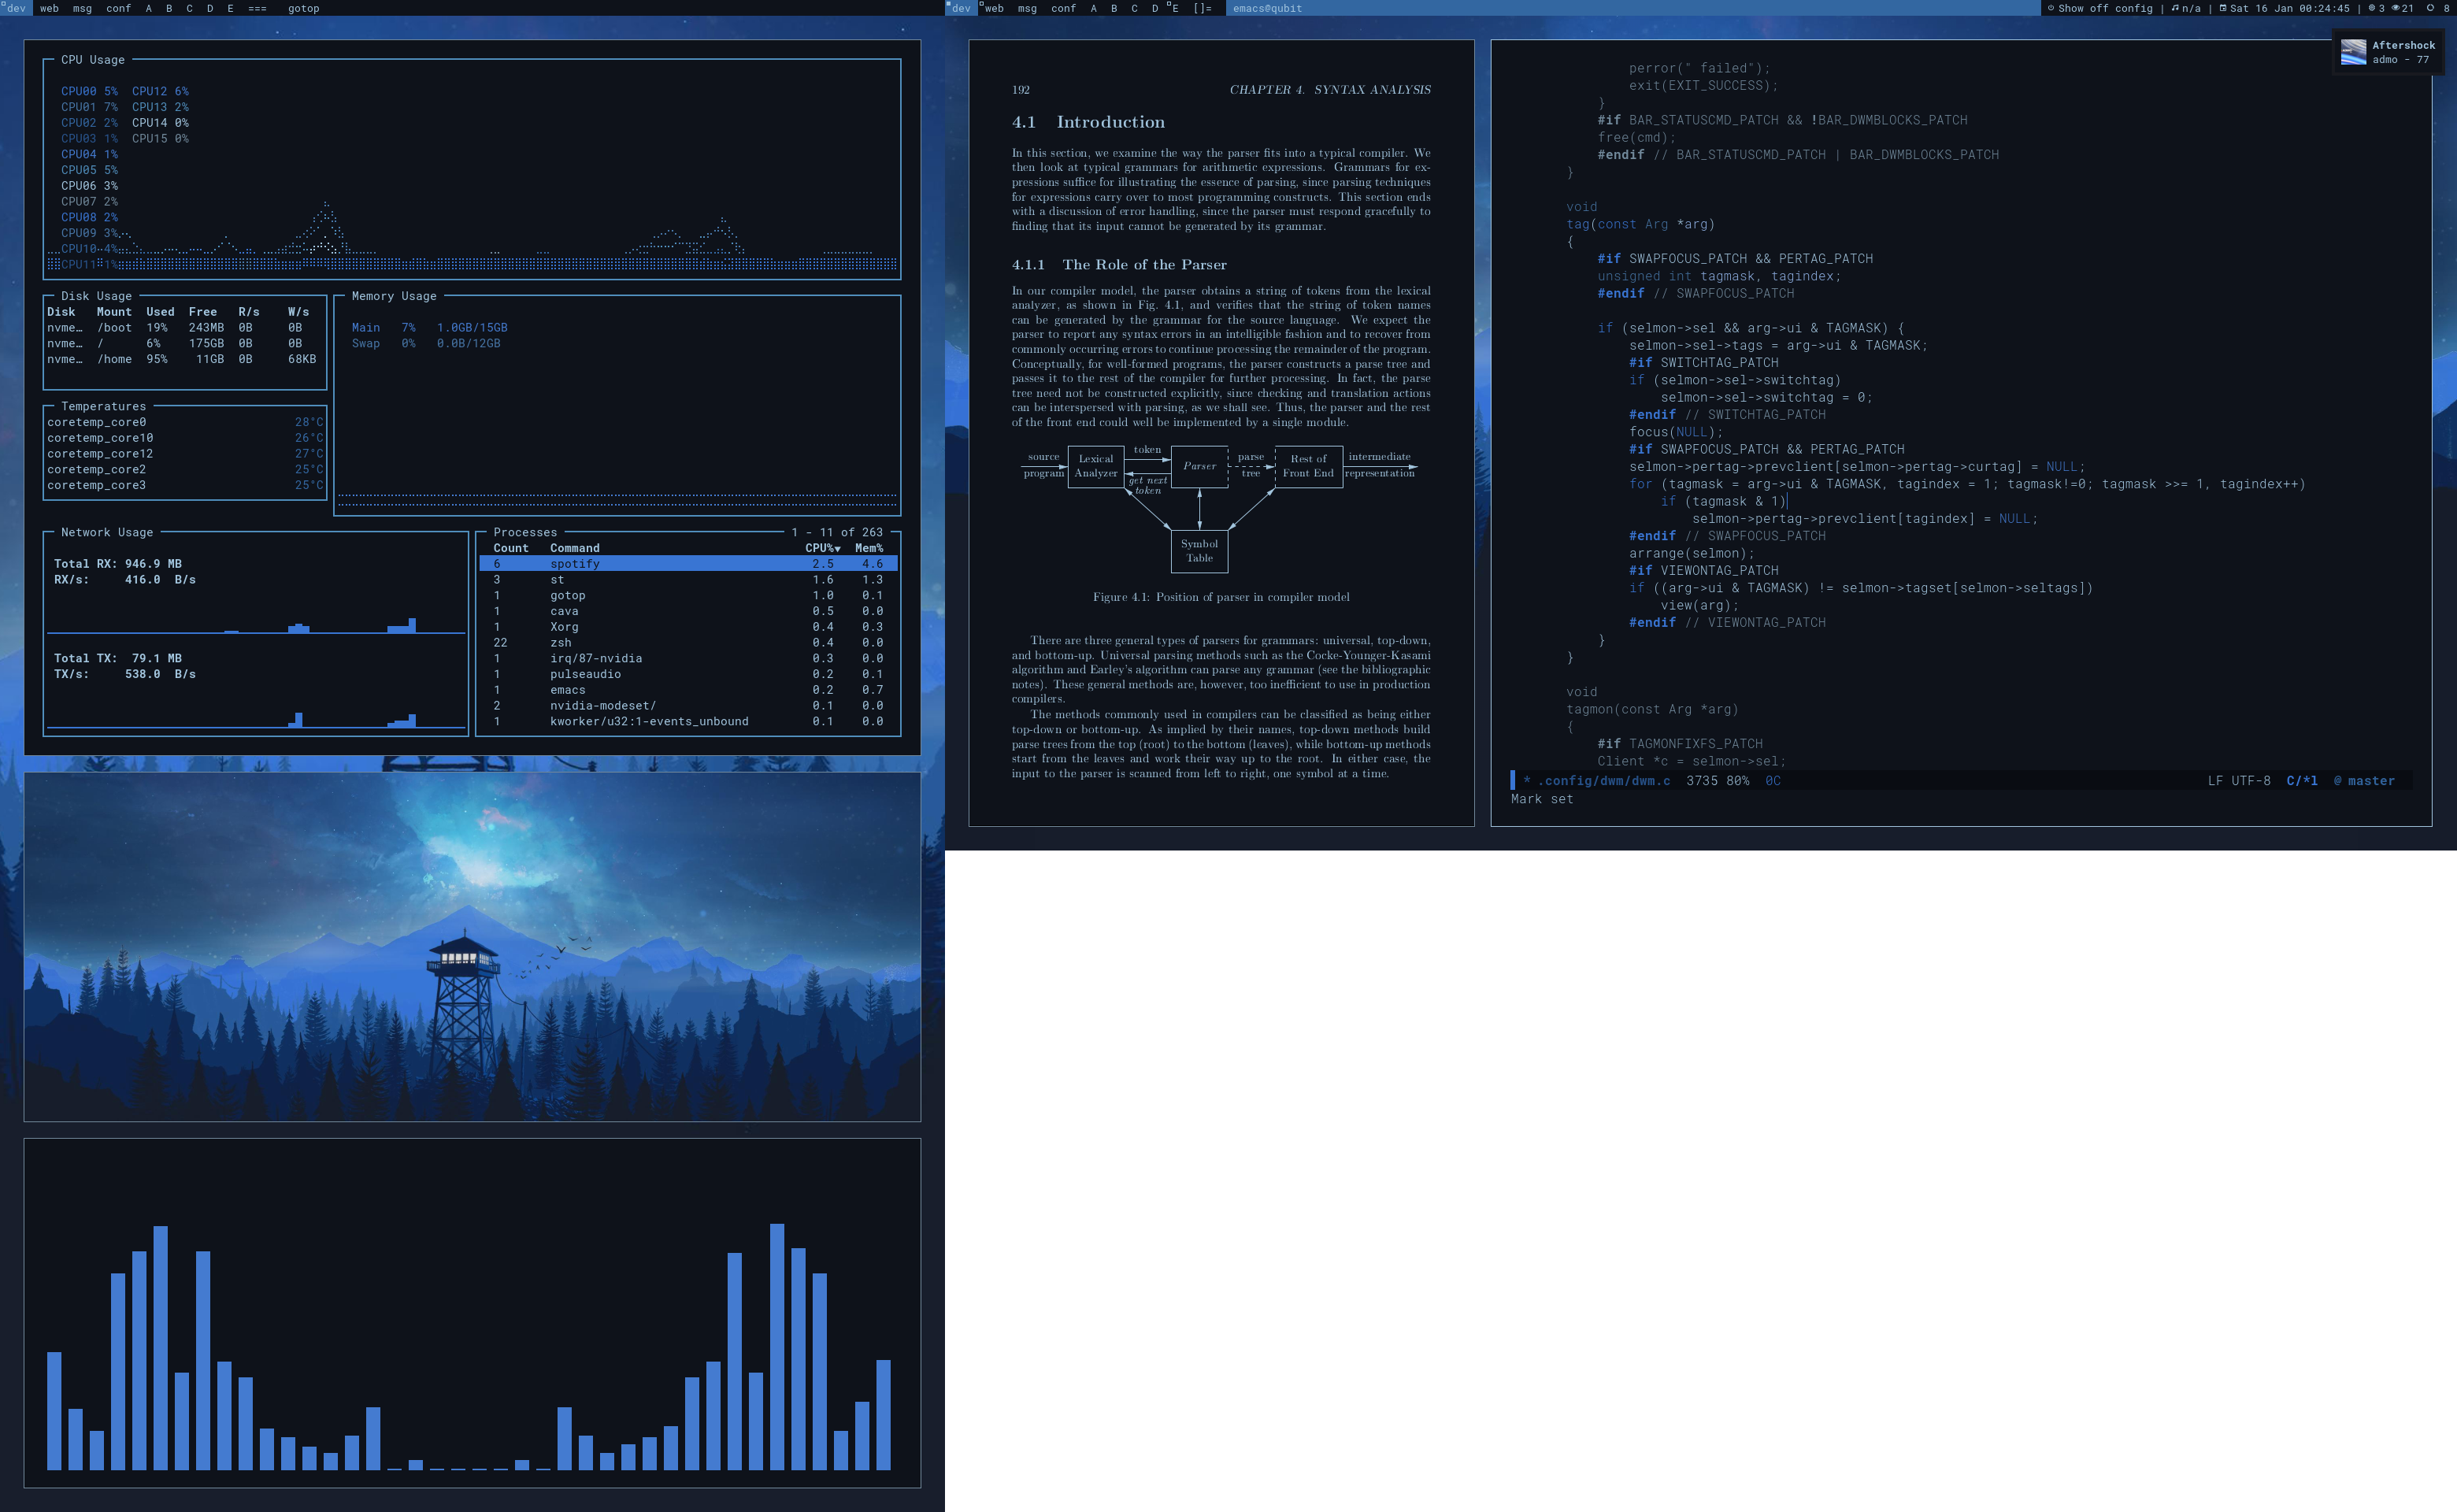
Task: Click the .config/dwm/dwm.c buffer name
Action: coord(1603,781)
